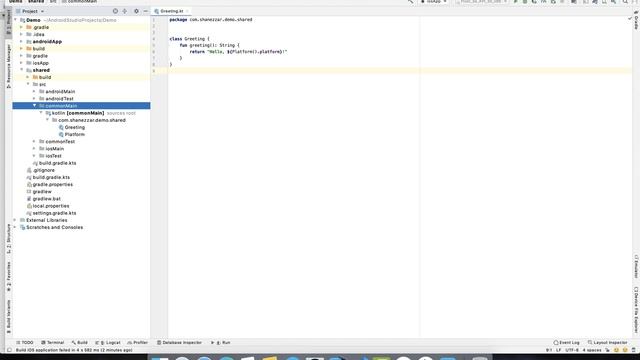Open the Favorites side tab
Image resolution: width=640 pixels, height=360 pixels.
[x=9, y=277]
